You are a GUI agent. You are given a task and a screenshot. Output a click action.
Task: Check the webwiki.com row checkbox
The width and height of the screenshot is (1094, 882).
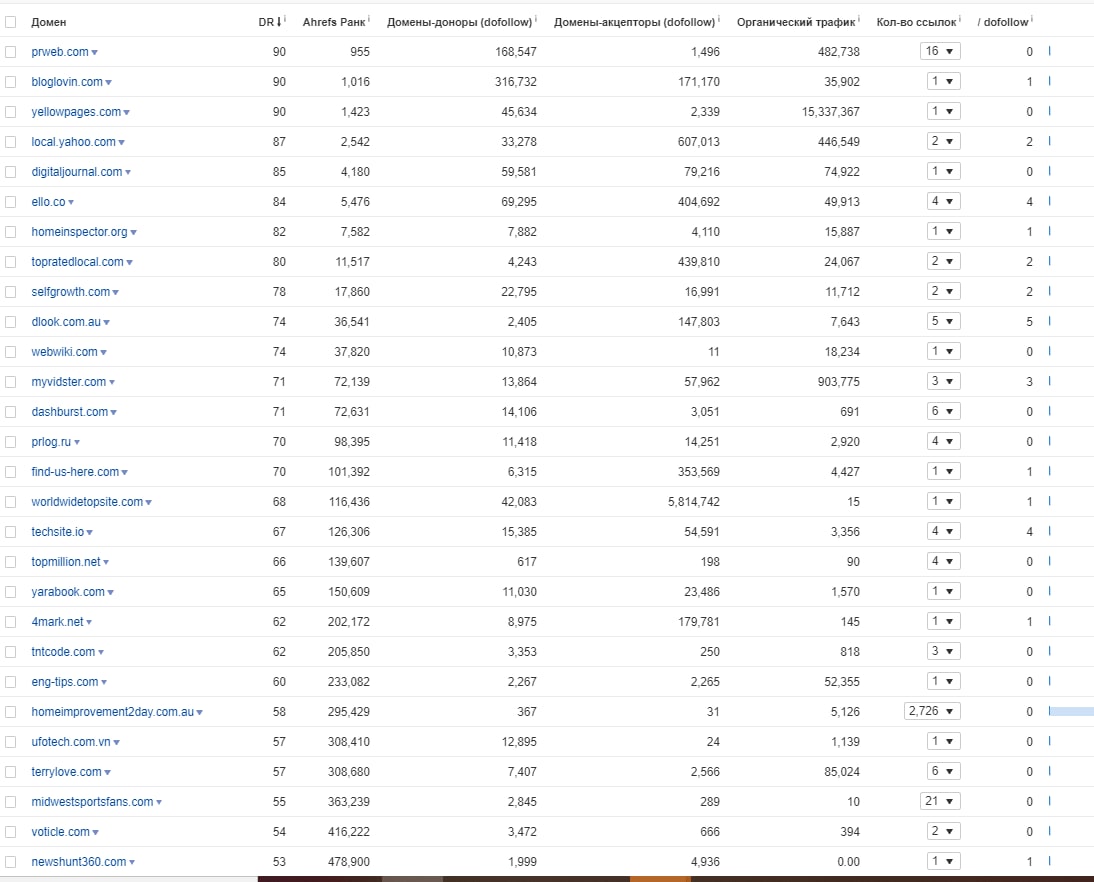(10, 352)
